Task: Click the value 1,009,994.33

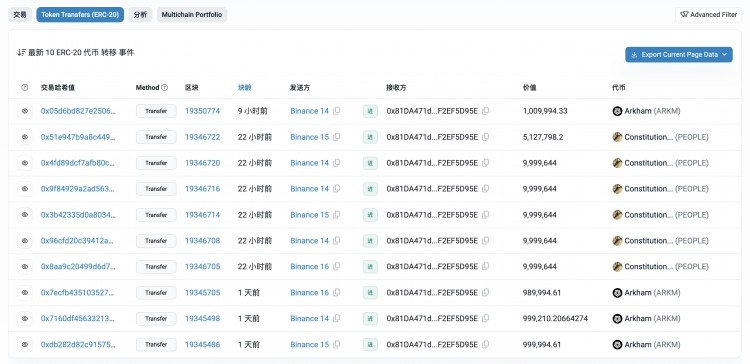Action: coord(545,111)
